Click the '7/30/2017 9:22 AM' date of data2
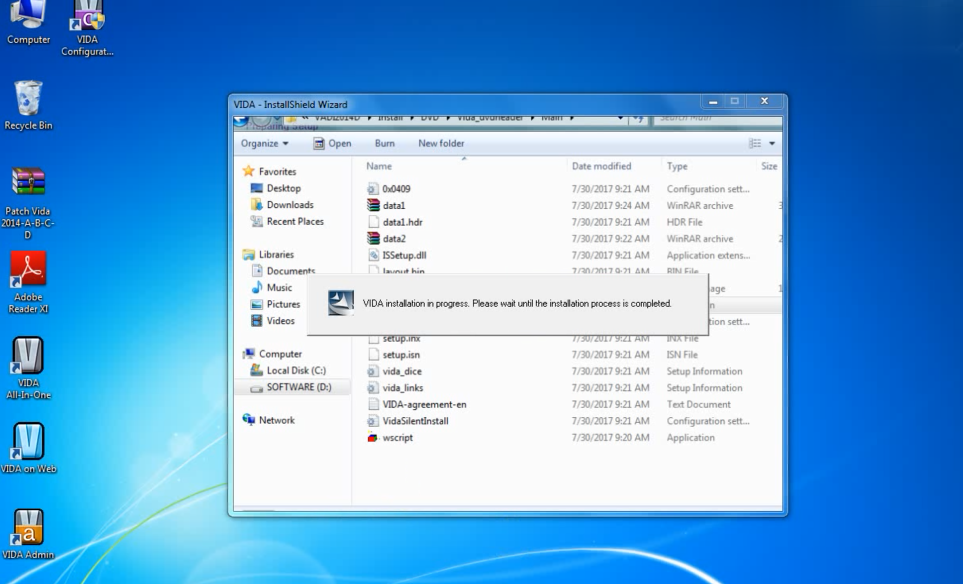This screenshot has width=963, height=584. (x=610, y=238)
